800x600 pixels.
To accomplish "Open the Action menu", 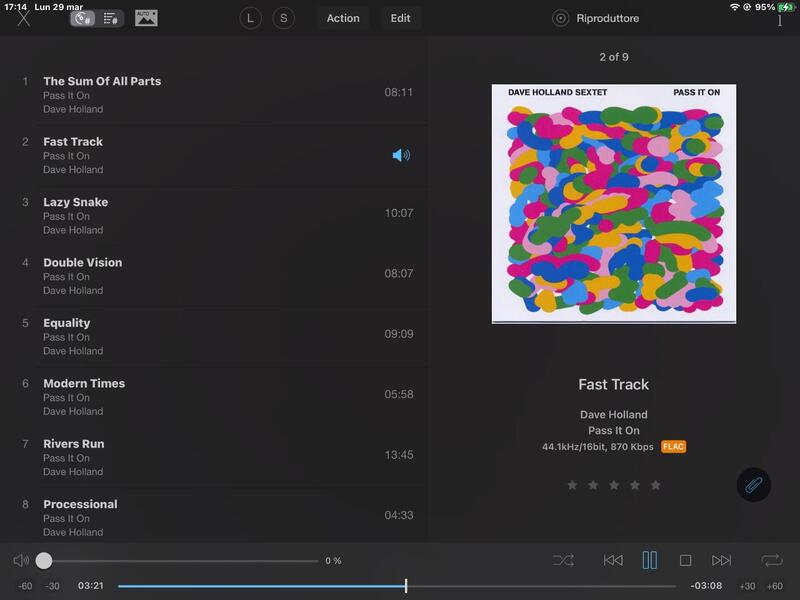I will click(343, 18).
